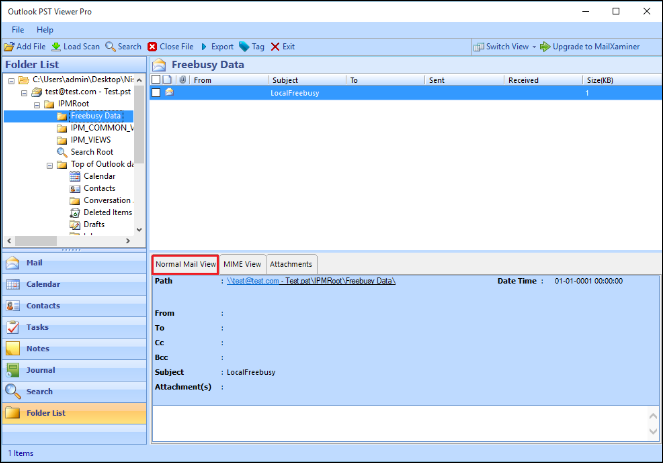Select Freebusy Data folder in tree

point(96,116)
